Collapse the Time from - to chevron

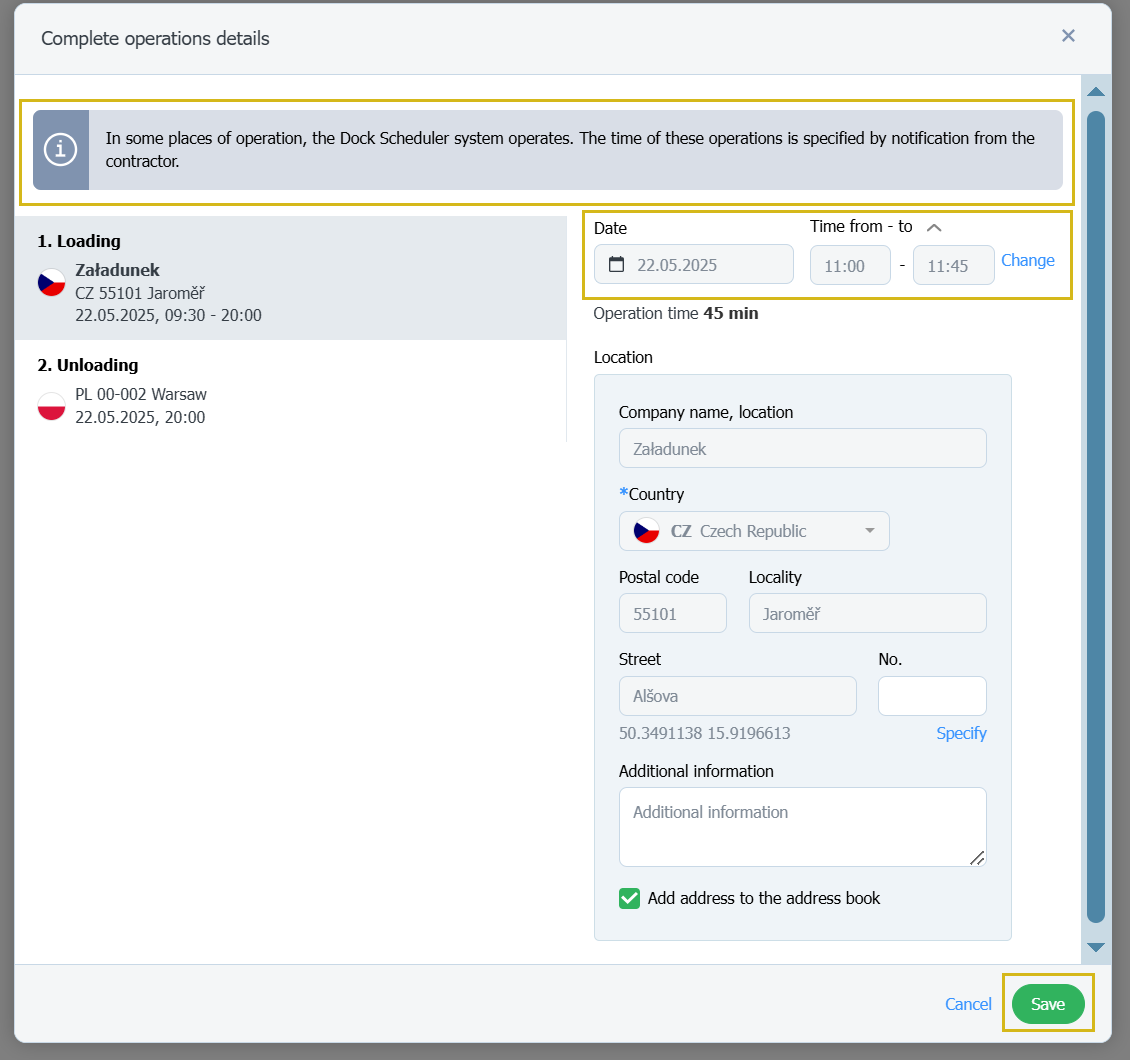tap(934, 228)
